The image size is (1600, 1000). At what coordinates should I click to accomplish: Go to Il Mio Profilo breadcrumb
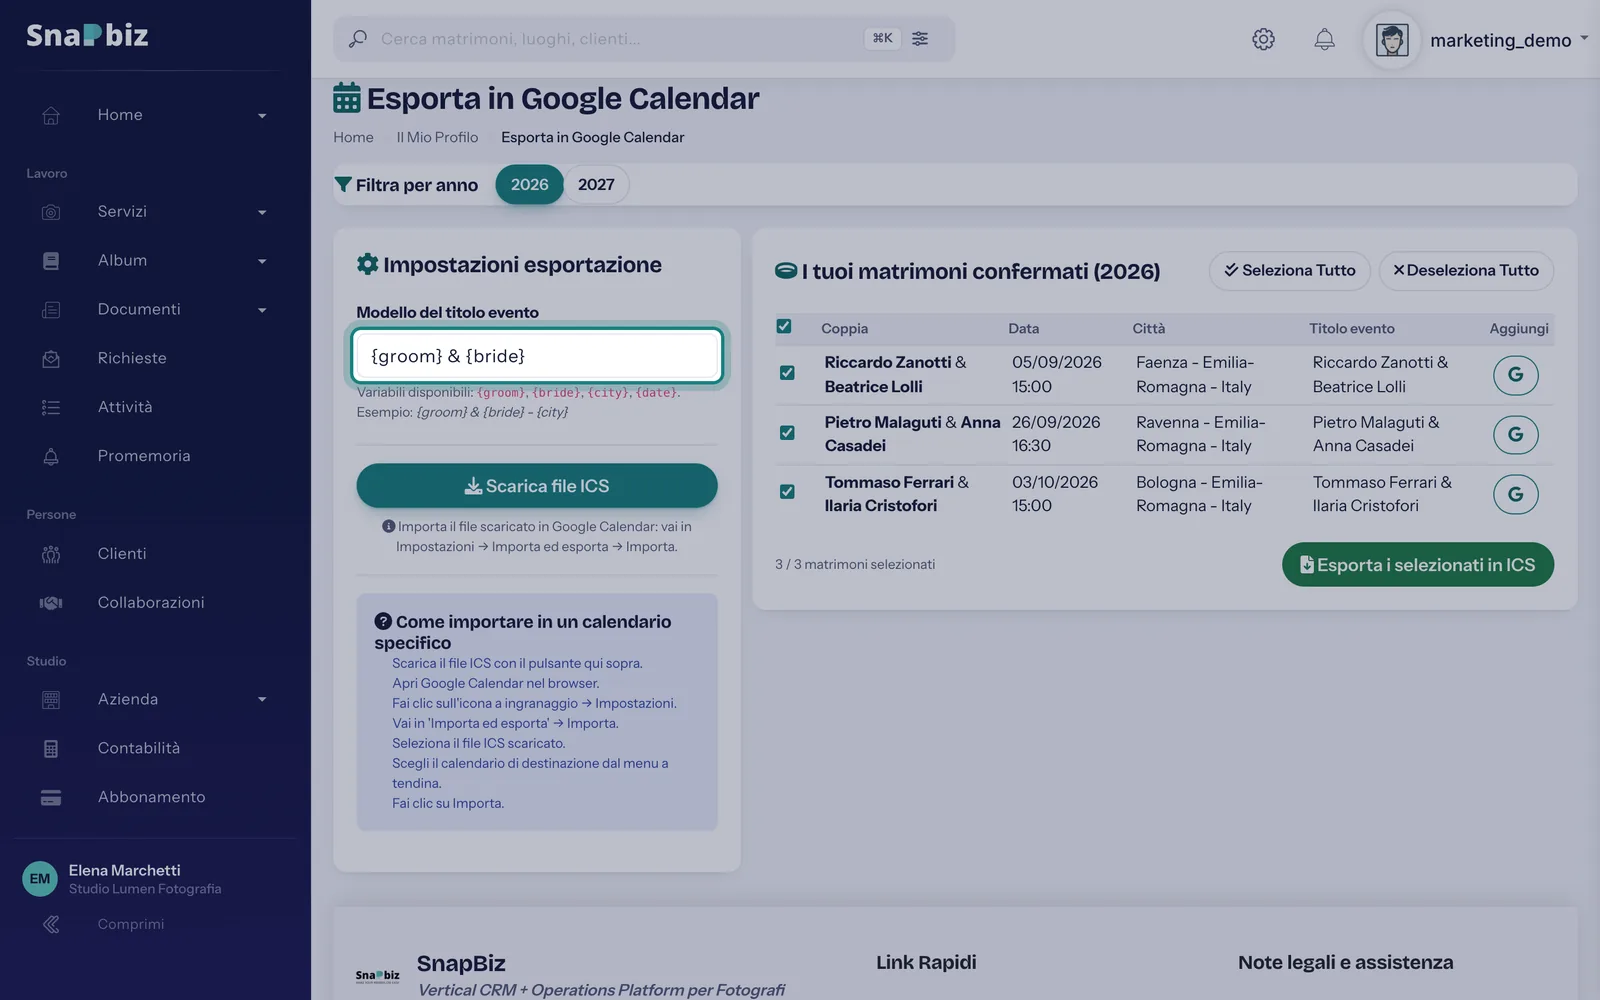point(437,137)
